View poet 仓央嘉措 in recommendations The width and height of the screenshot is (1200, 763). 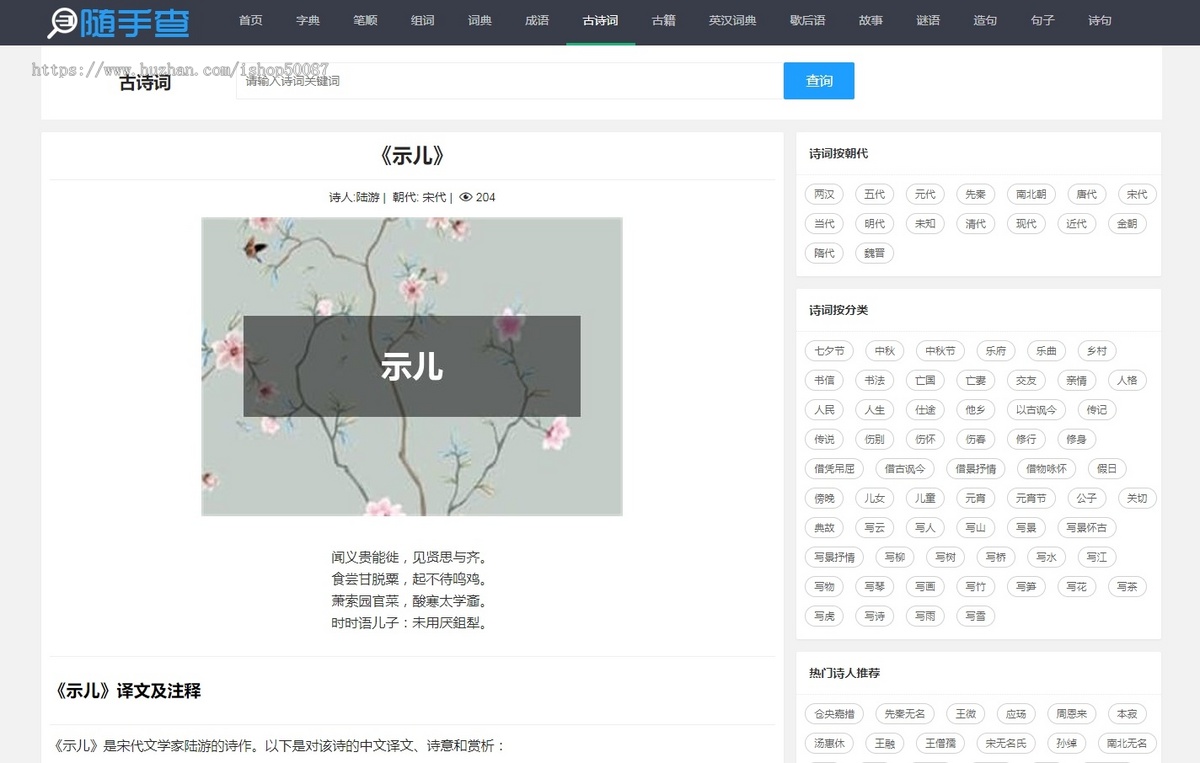tap(834, 714)
